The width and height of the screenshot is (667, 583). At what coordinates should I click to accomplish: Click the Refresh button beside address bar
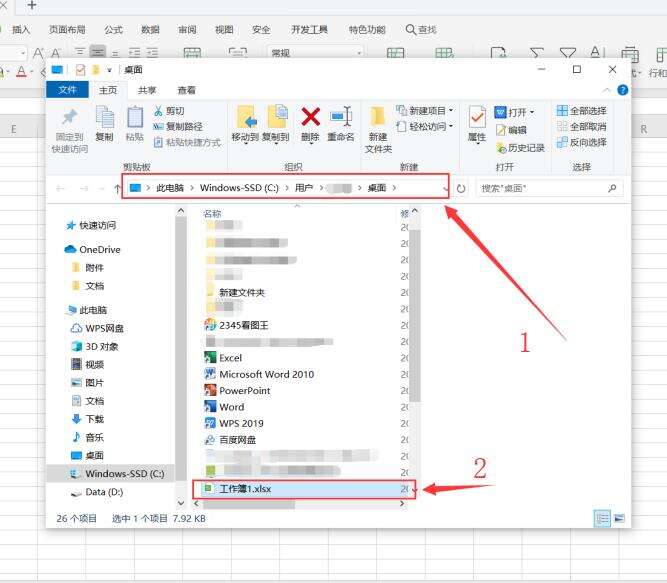click(x=461, y=188)
